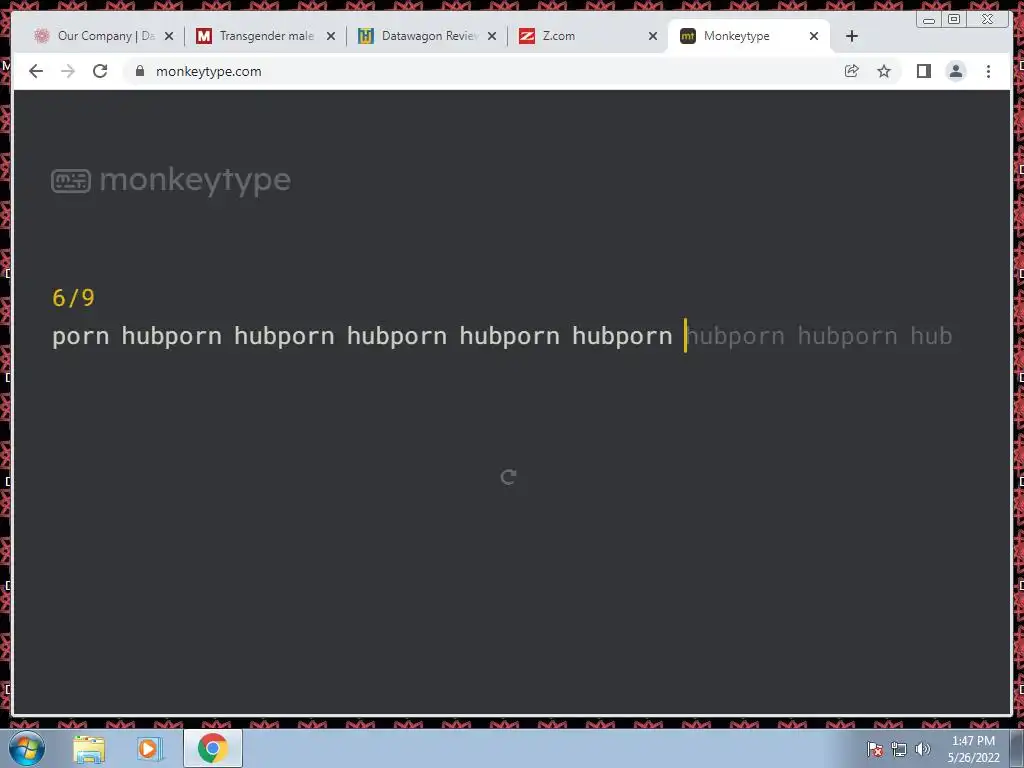Click the Show desktop strip
Screen dimensions: 1024x768
1017,748
